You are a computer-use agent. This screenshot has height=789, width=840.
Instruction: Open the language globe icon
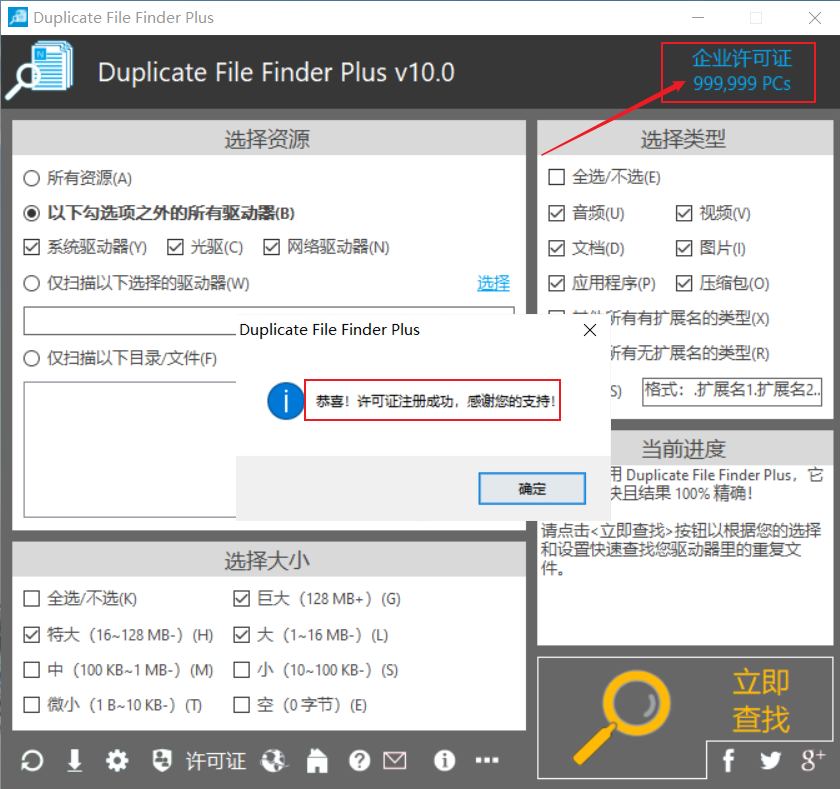coord(274,761)
